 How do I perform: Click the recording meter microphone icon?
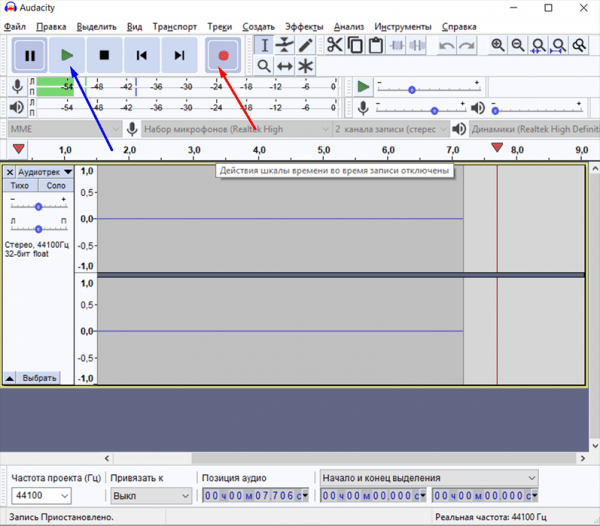[x=17, y=86]
